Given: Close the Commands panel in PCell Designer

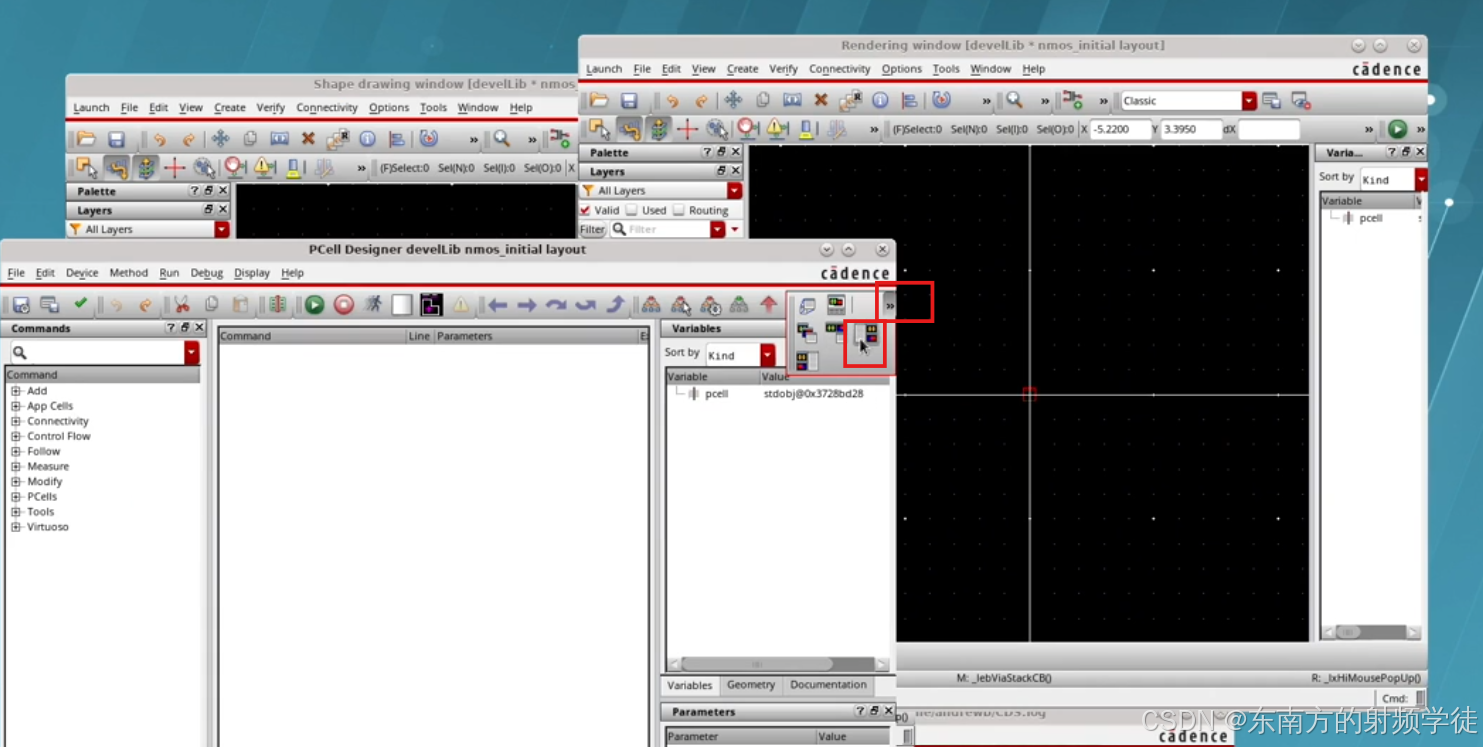Looking at the screenshot, I should click(199, 328).
